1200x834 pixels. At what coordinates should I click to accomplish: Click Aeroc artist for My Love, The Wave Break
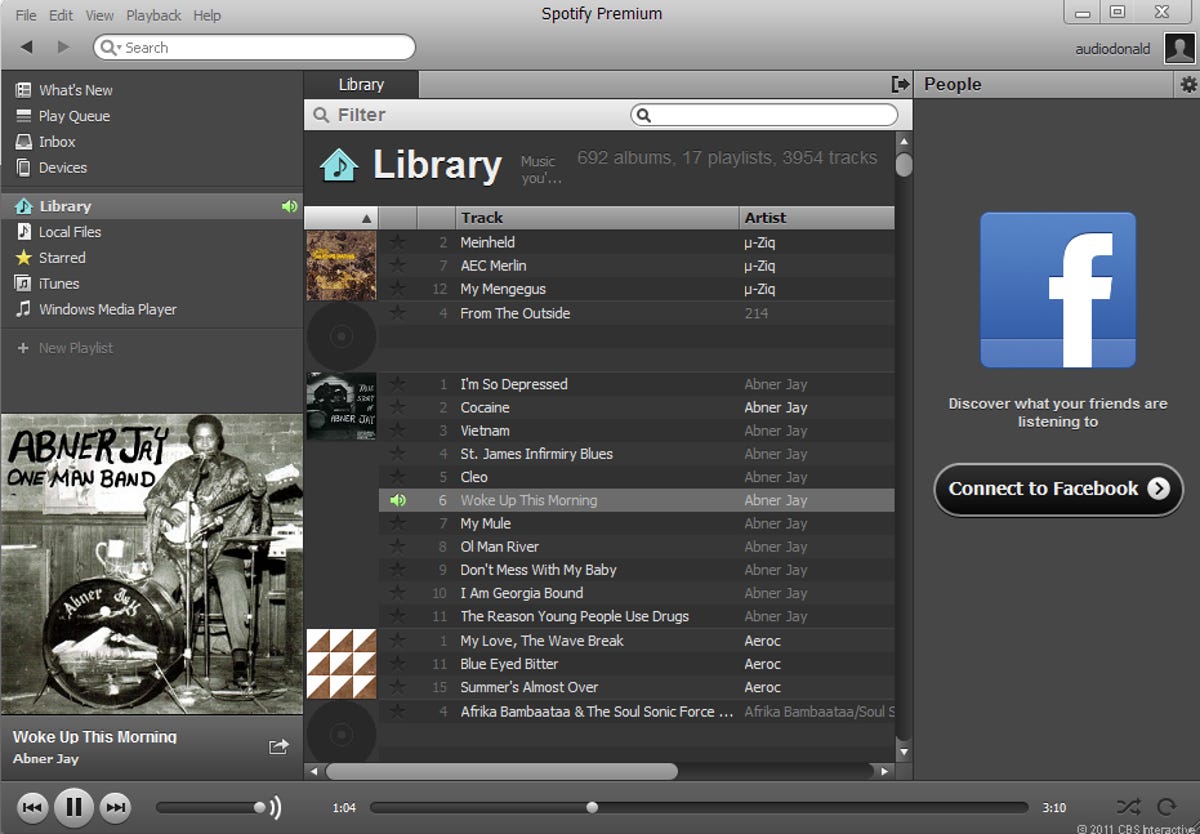tap(762, 641)
